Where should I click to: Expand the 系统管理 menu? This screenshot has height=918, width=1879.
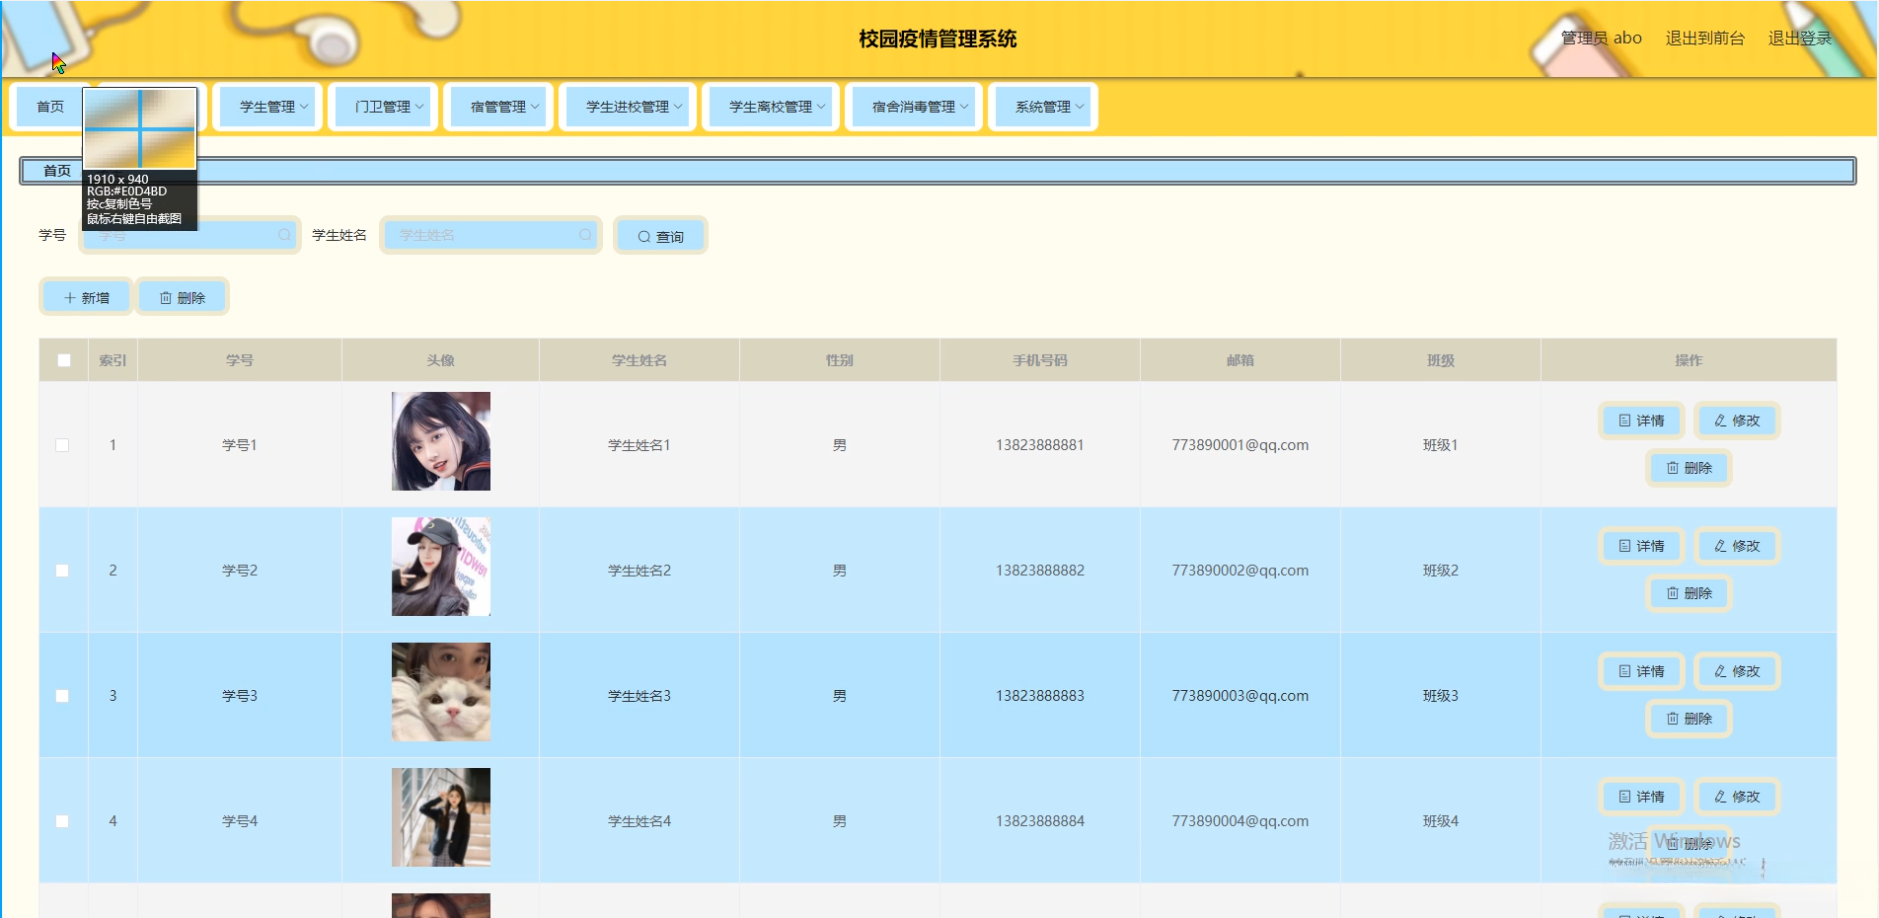tap(1043, 107)
